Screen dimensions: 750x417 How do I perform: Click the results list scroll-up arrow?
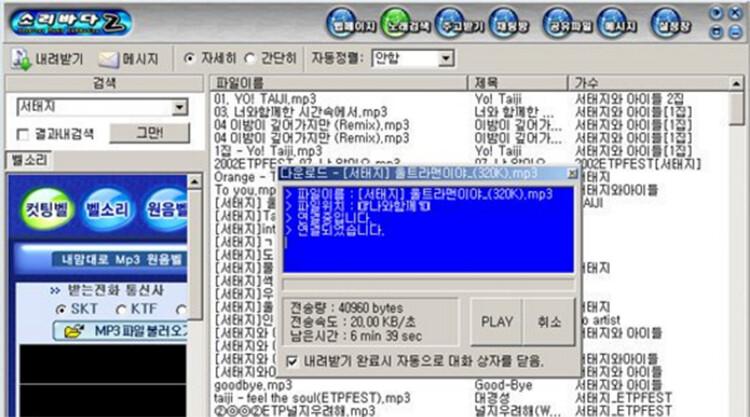[x=737, y=84]
